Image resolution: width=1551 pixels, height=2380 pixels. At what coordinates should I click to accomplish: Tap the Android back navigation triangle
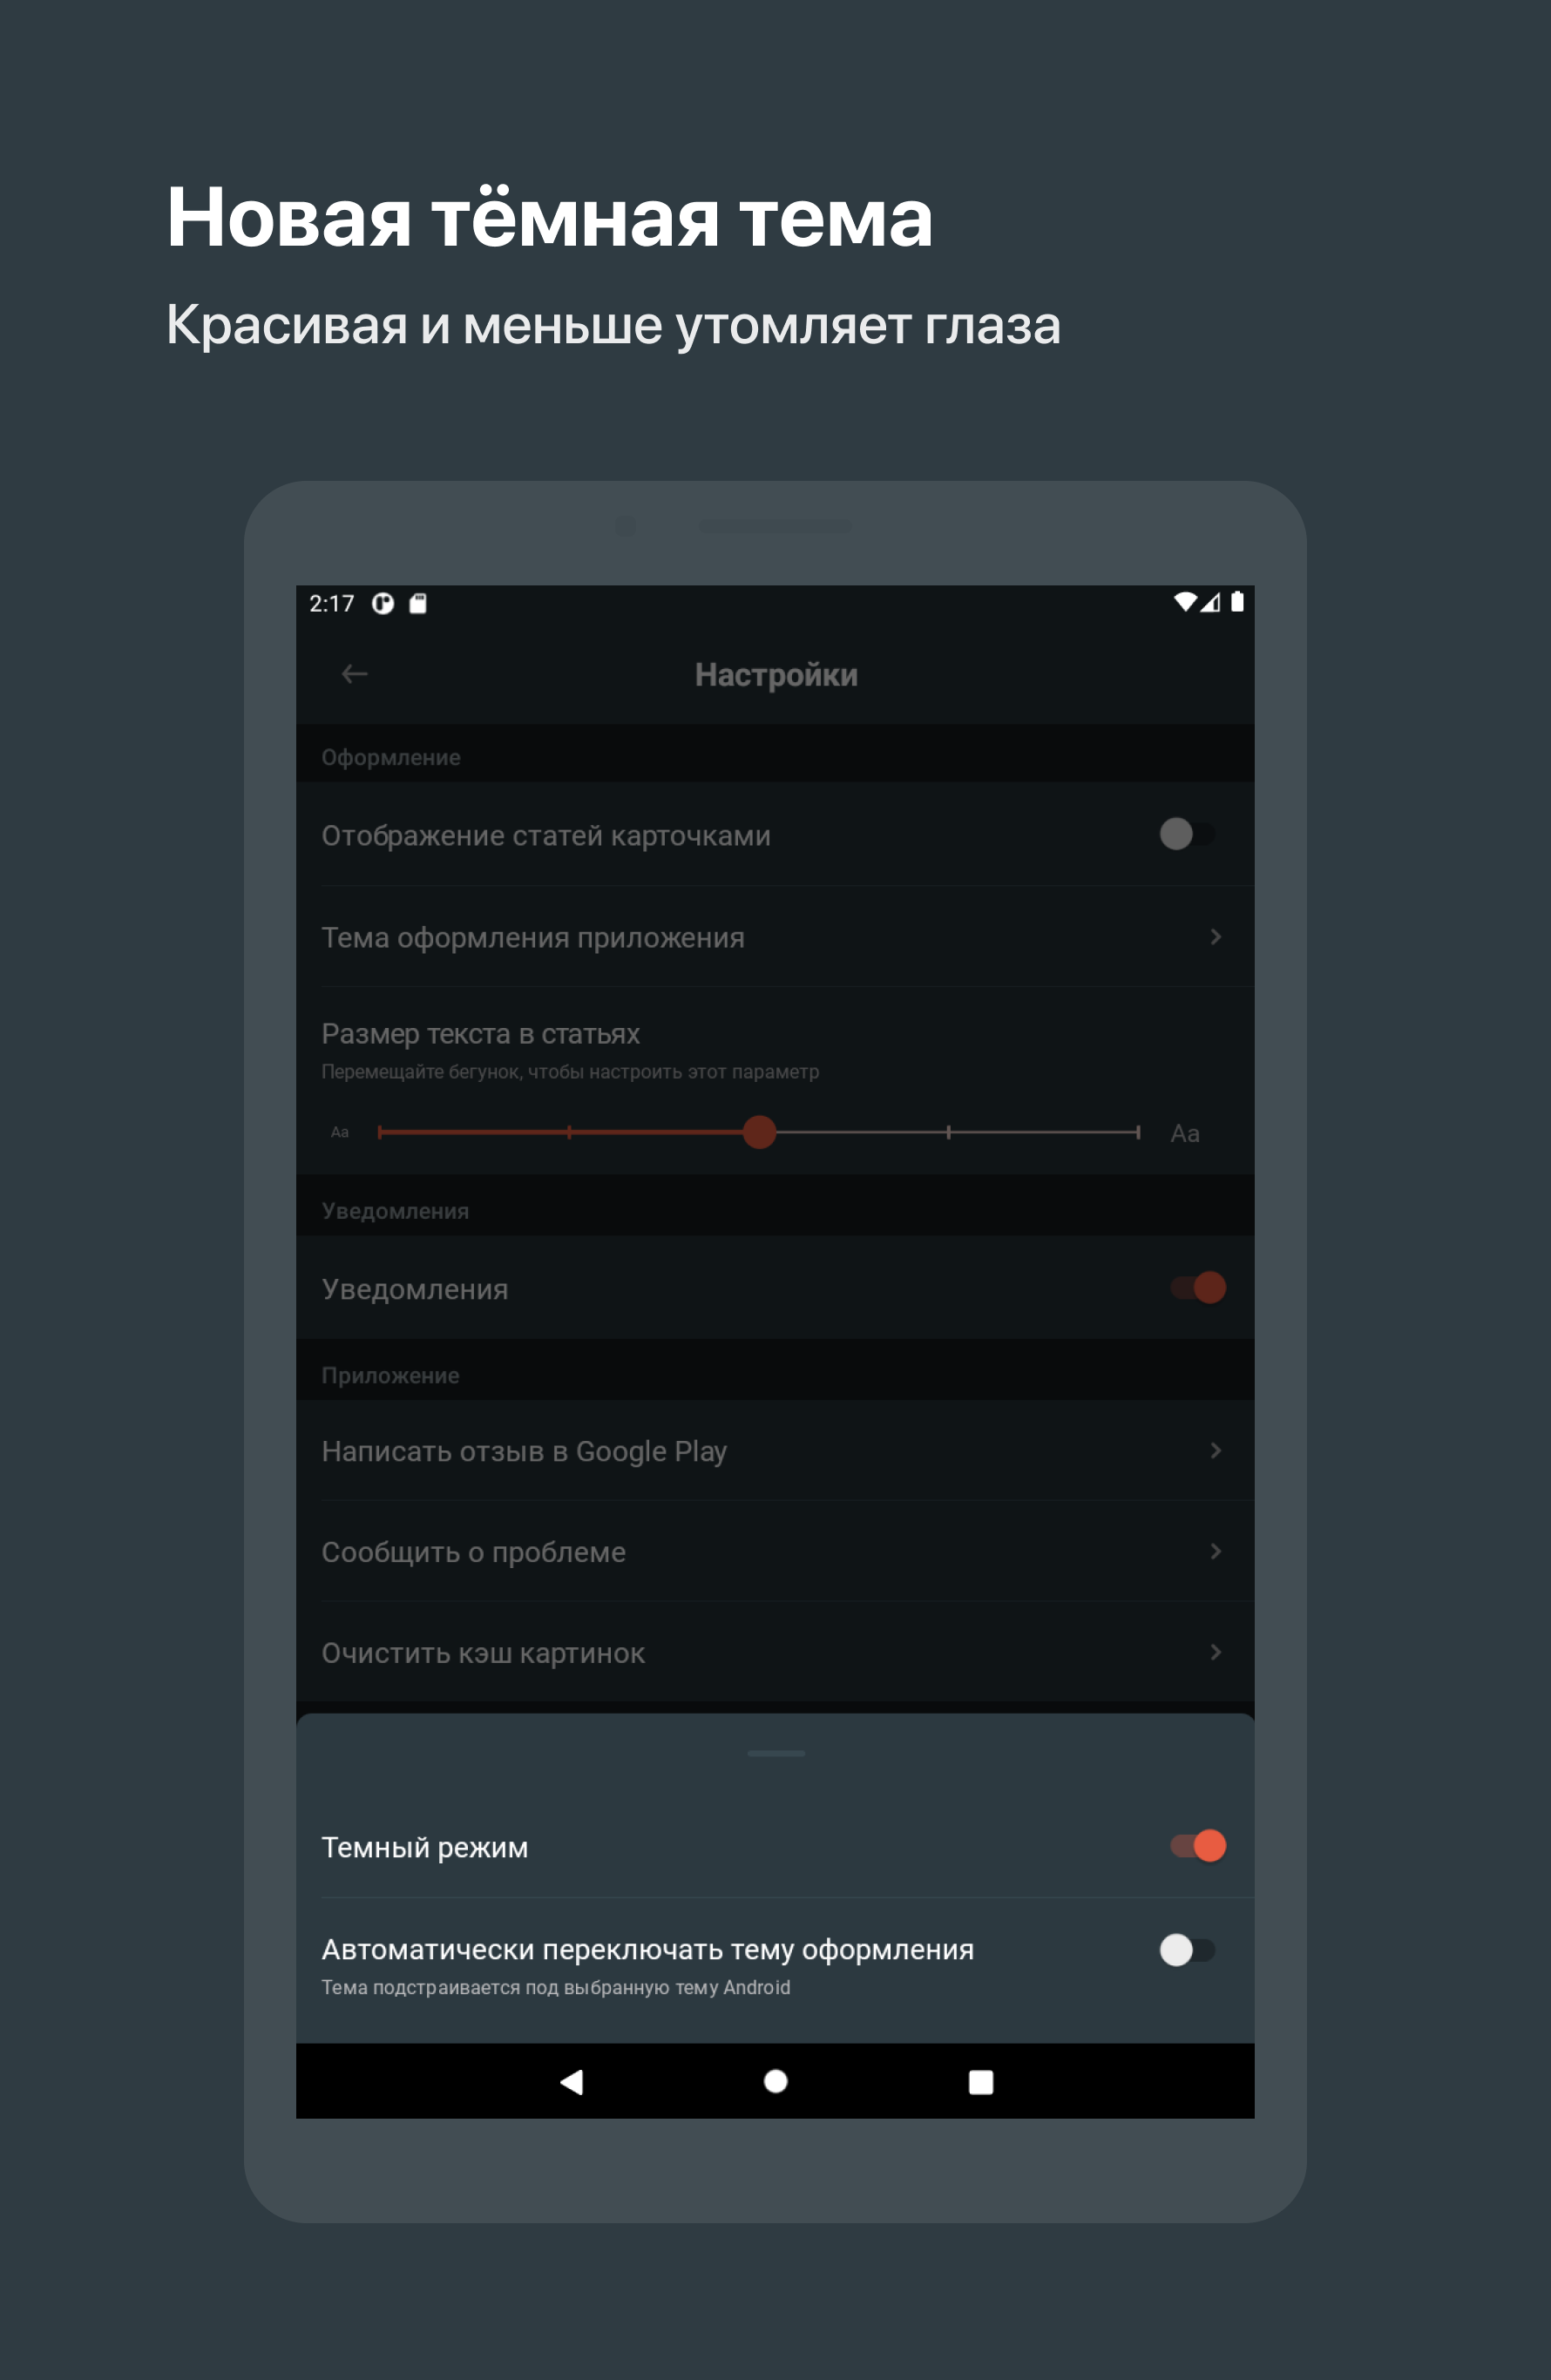[x=571, y=2082]
